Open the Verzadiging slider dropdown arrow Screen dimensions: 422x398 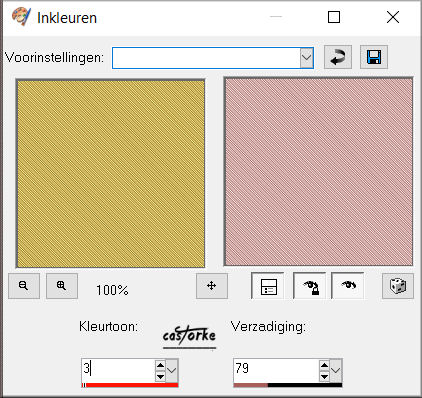(336, 370)
